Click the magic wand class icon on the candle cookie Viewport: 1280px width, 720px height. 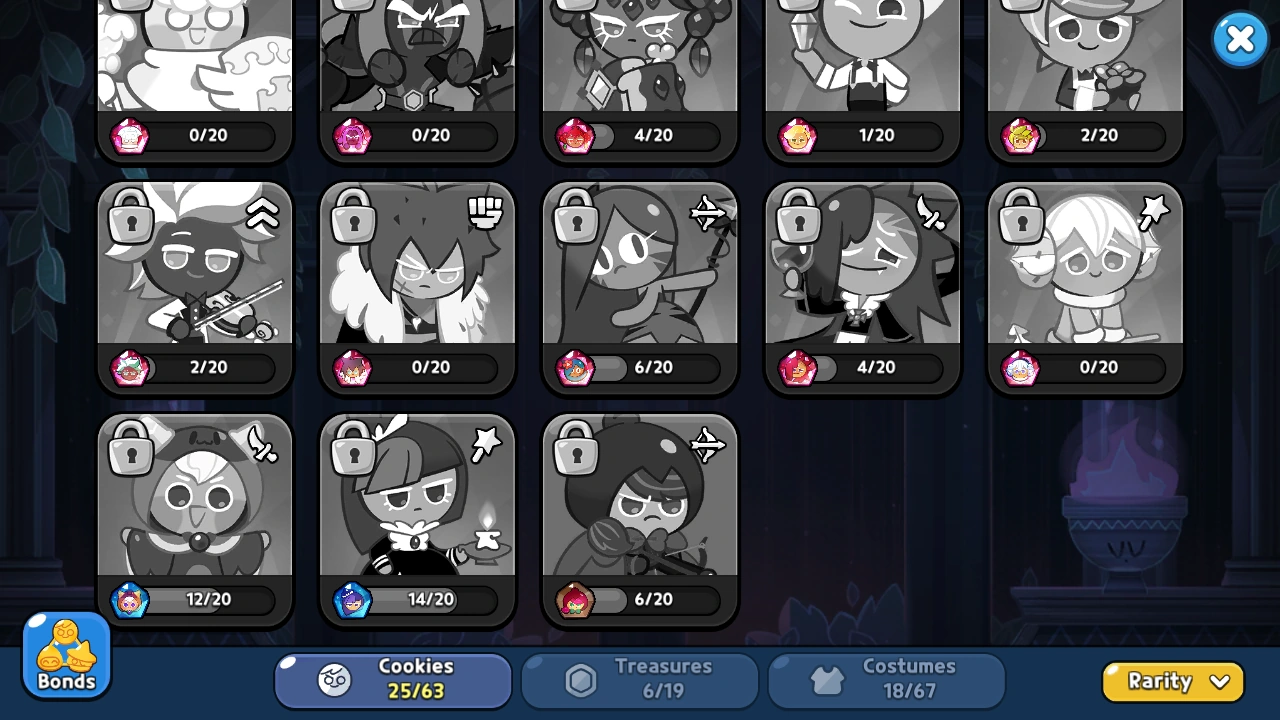click(x=485, y=445)
